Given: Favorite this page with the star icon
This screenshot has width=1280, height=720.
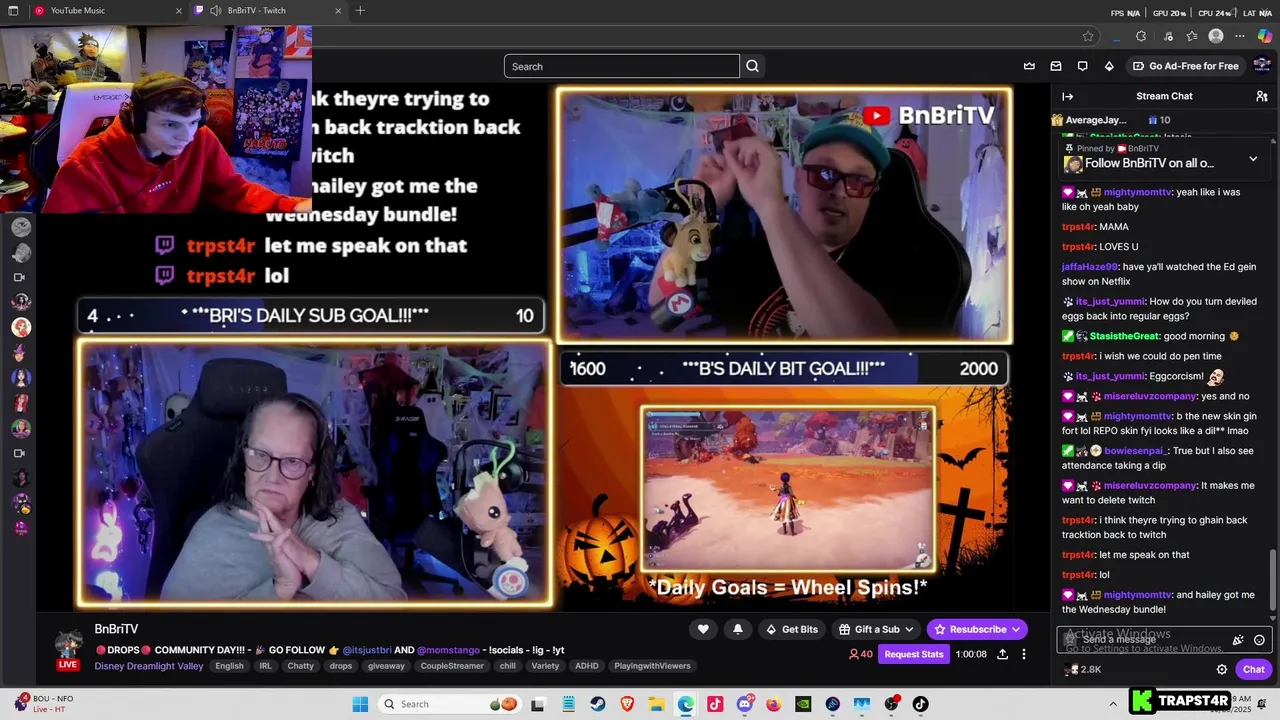Looking at the screenshot, I should [1088, 36].
